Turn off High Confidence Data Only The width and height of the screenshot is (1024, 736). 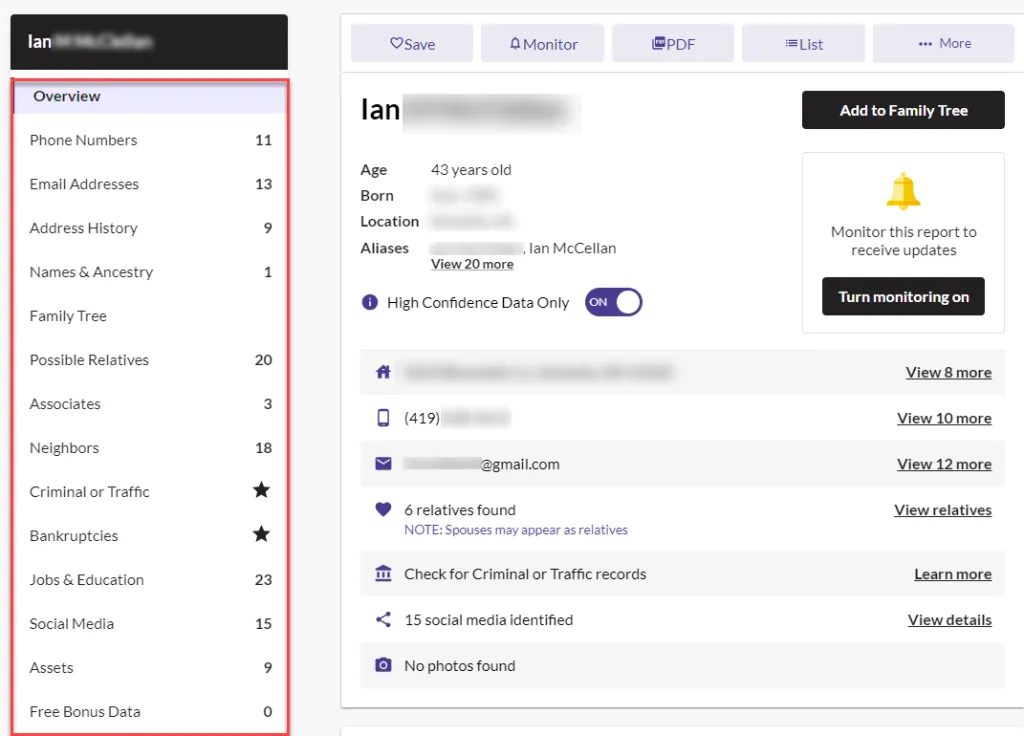pos(612,301)
